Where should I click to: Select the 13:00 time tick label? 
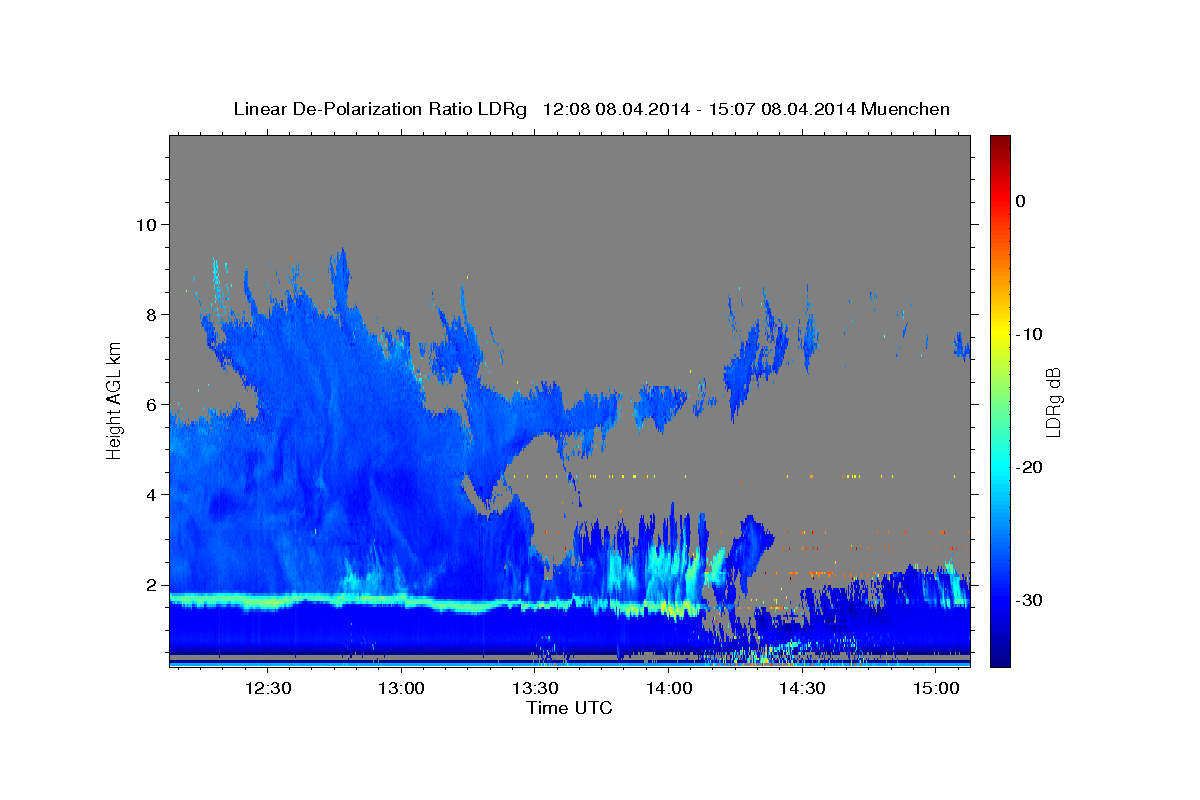402,688
